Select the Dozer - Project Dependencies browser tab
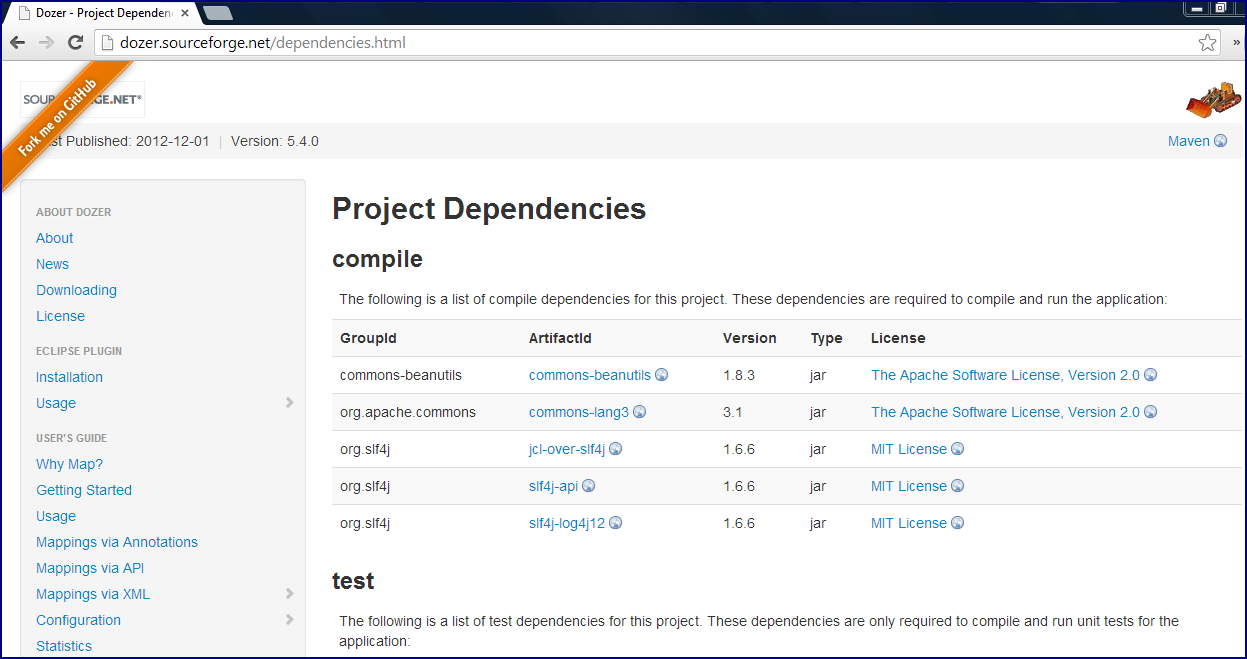The height and width of the screenshot is (659, 1247). coord(100,12)
